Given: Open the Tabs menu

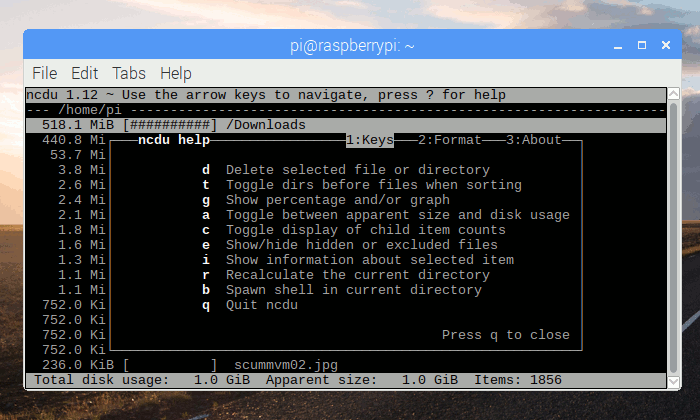Looking at the screenshot, I should pyautogui.click(x=129, y=73).
